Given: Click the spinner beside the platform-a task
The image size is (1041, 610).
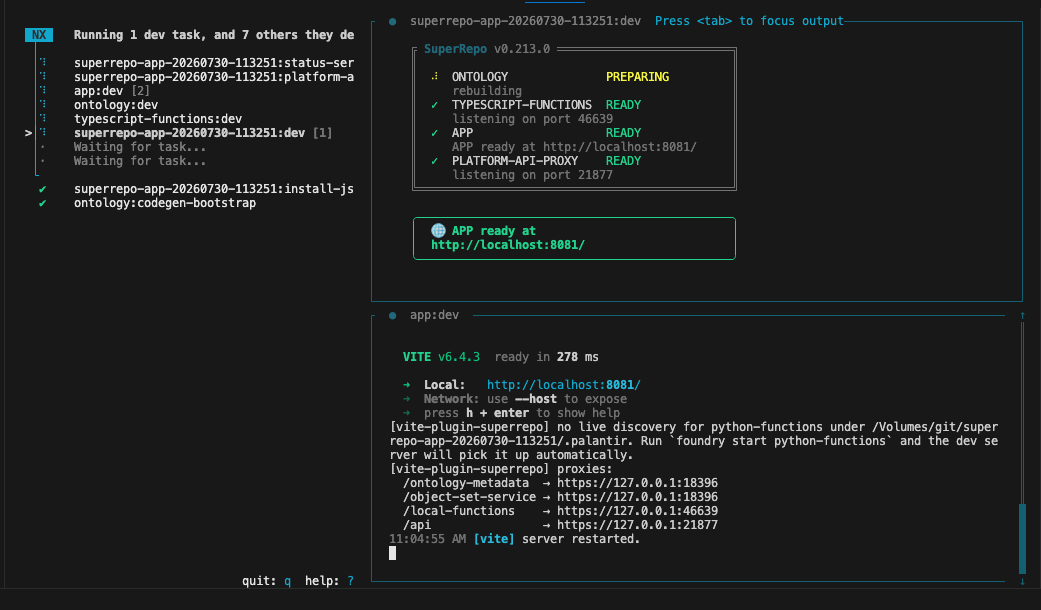Looking at the screenshot, I should (42, 77).
